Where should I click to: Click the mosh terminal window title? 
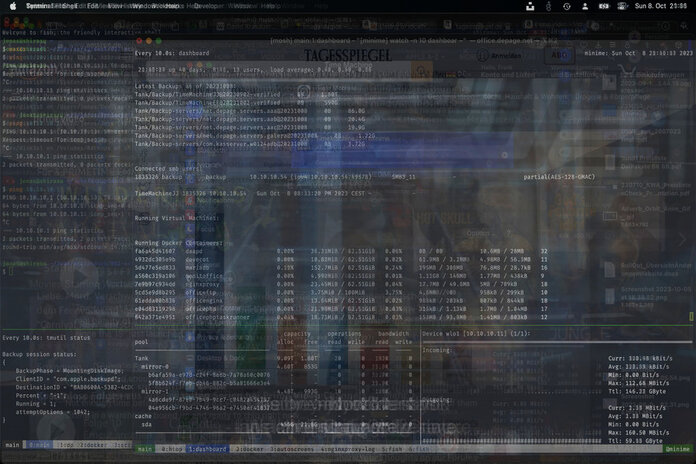tap(413, 41)
